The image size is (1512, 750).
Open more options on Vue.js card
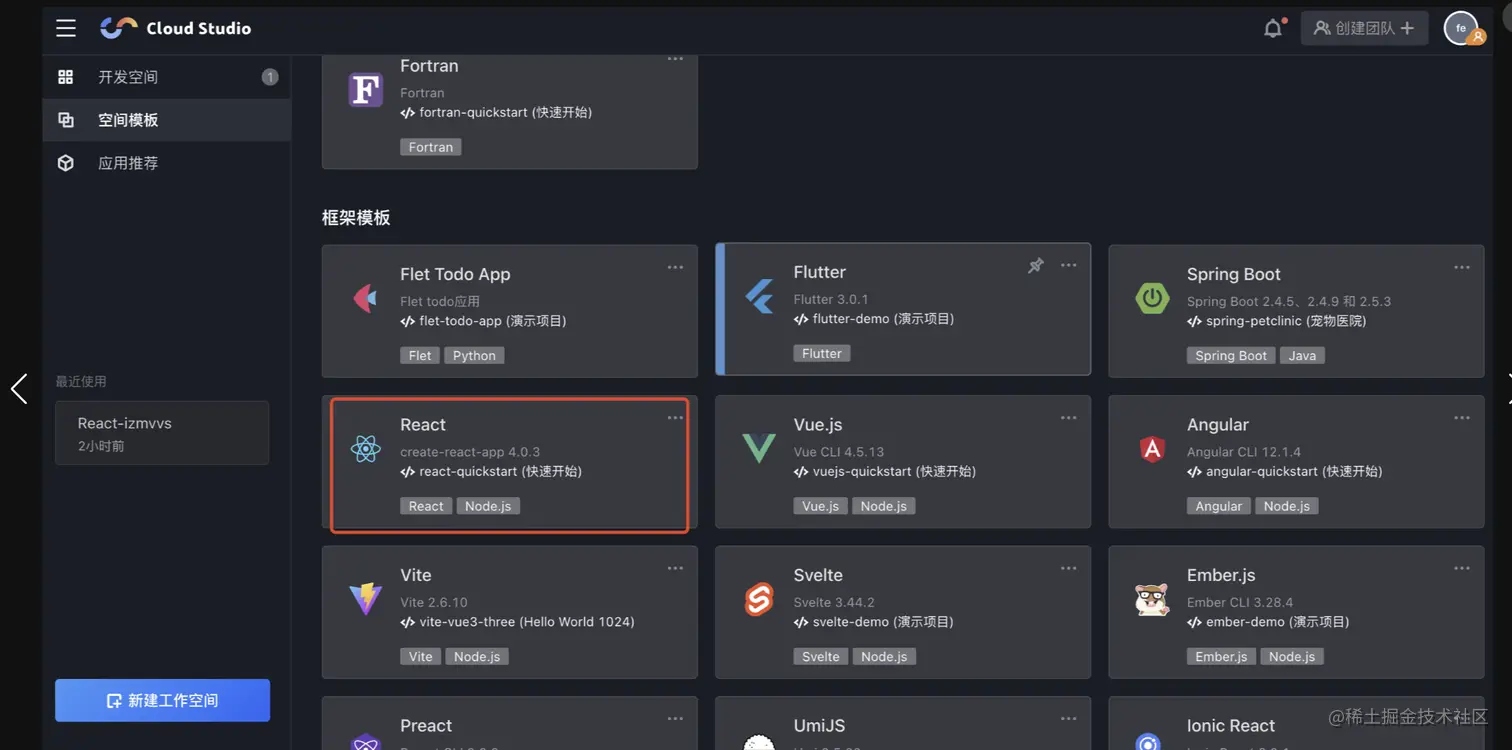[1068, 418]
